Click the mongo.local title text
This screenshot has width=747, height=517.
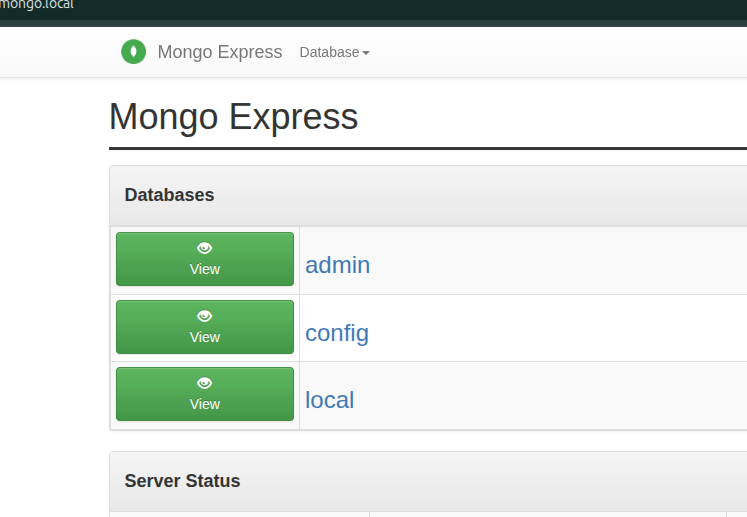[37, 5]
